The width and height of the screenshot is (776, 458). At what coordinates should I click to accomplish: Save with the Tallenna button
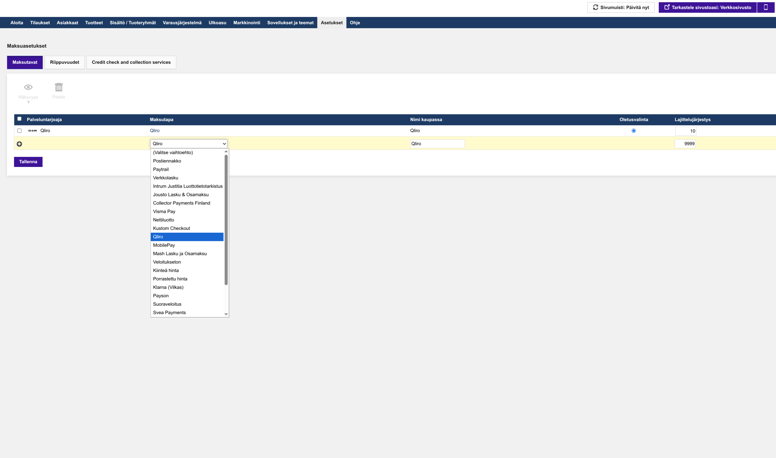[28, 162]
